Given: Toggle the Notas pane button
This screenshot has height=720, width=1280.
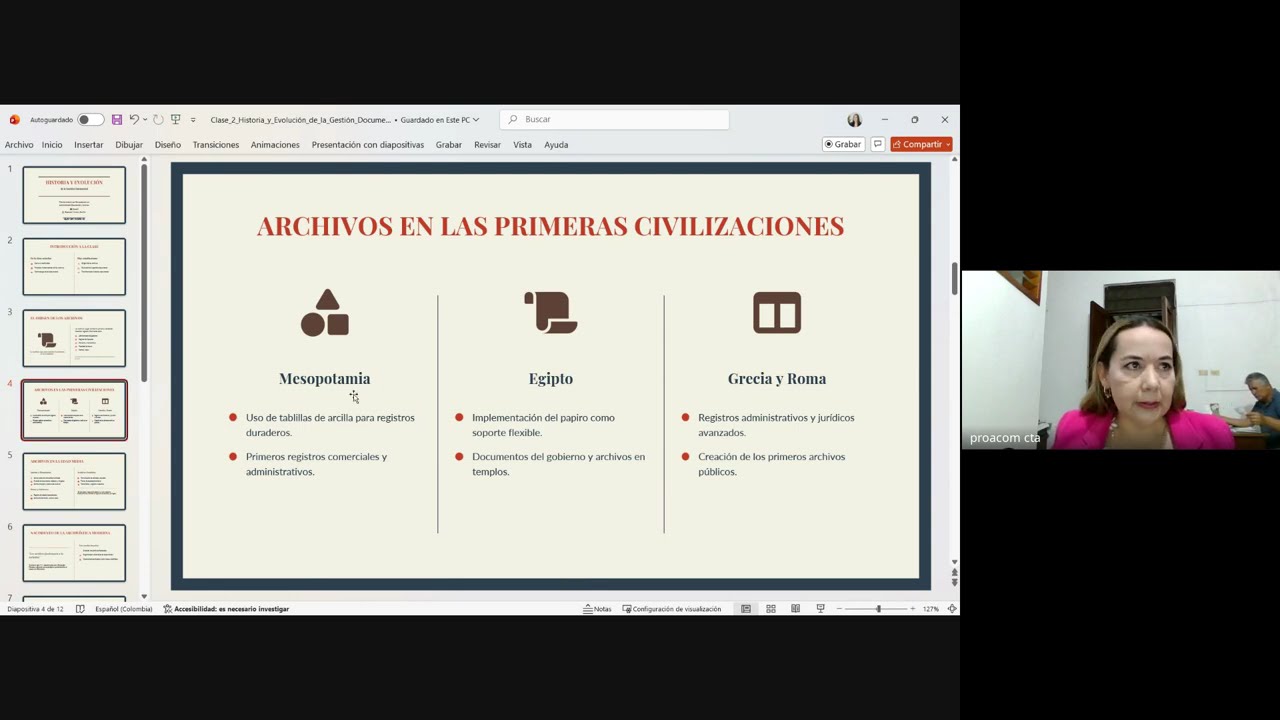Looking at the screenshot, I should (597, 609).
